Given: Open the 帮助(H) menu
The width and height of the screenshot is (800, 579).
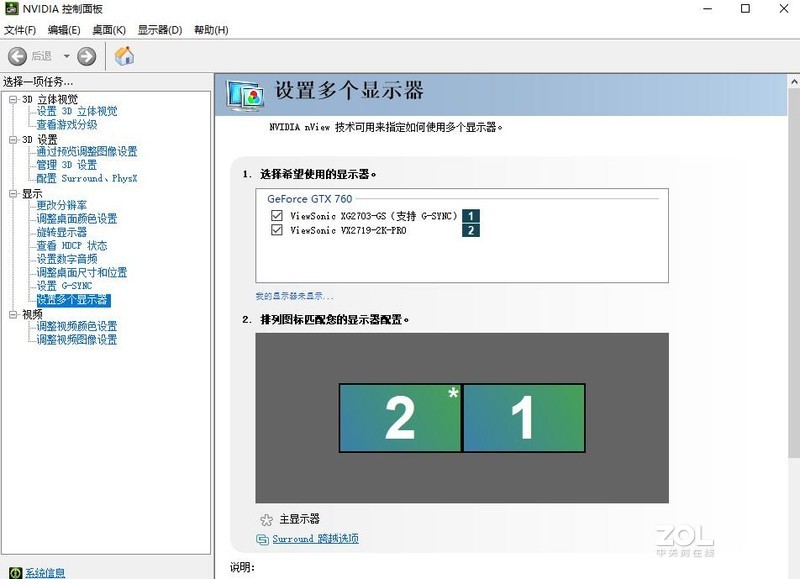Looking at the screenshot, I should tap(211, 30).
